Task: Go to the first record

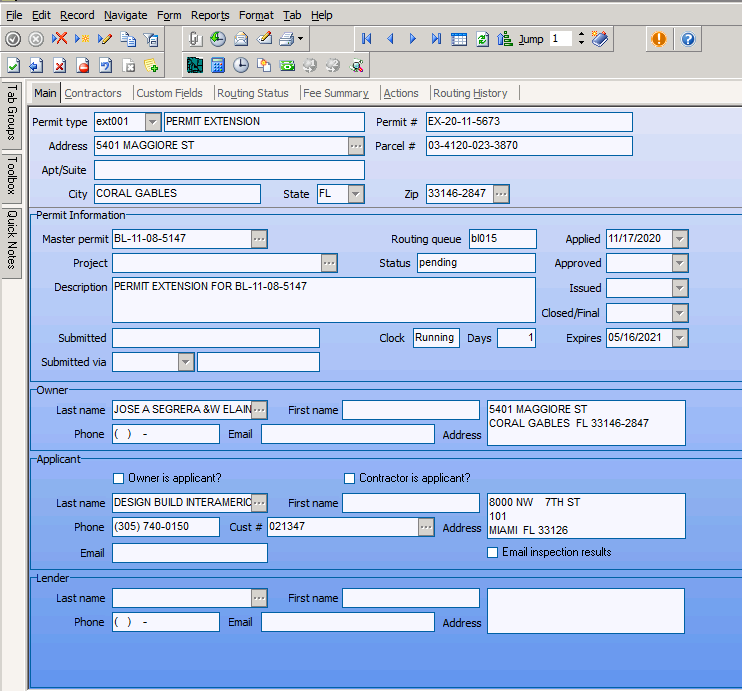Action: (367, 39)
